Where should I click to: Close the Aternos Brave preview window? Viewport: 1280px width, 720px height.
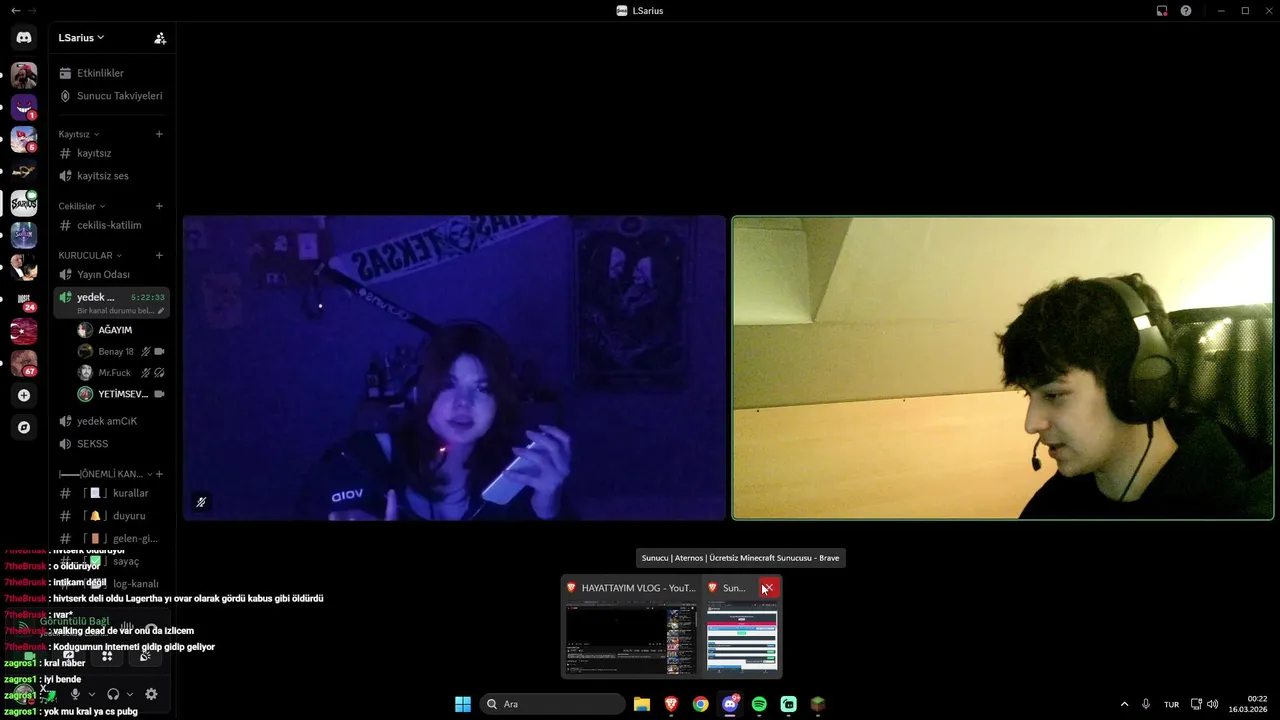(x=768, y=588)
